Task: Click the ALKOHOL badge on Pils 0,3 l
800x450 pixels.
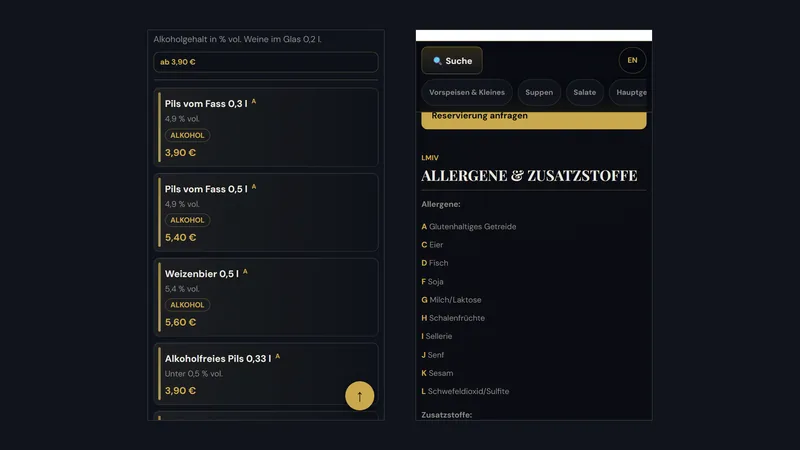Action: coord(187,135)
